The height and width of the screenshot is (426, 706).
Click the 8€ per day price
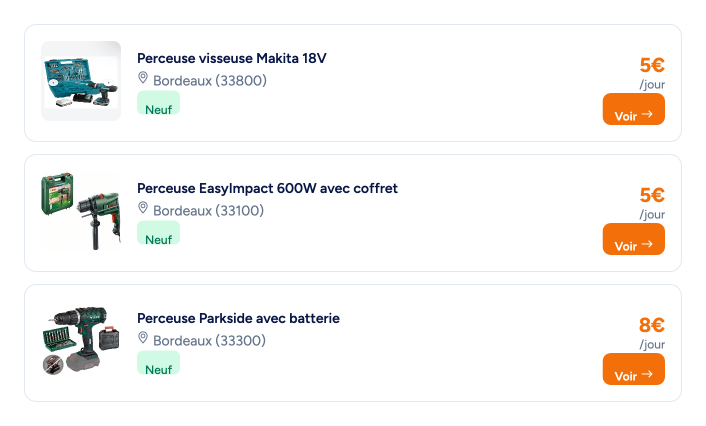pyautogui.click(x=651, y=325)
